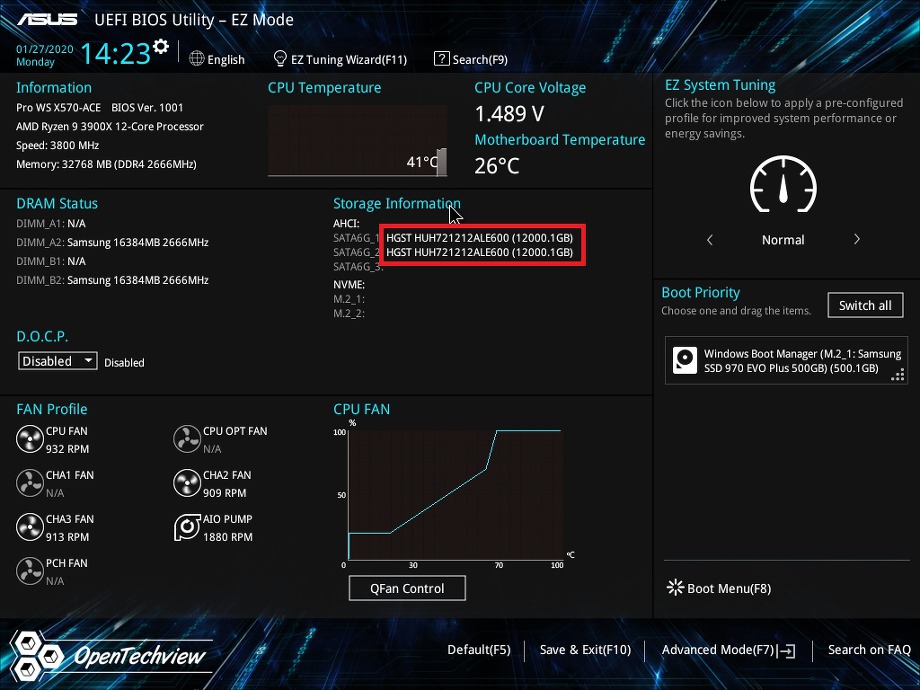920x690 pixels.
Task: Click the CHA2 FAN icon
Action: [x=187, y=483]
